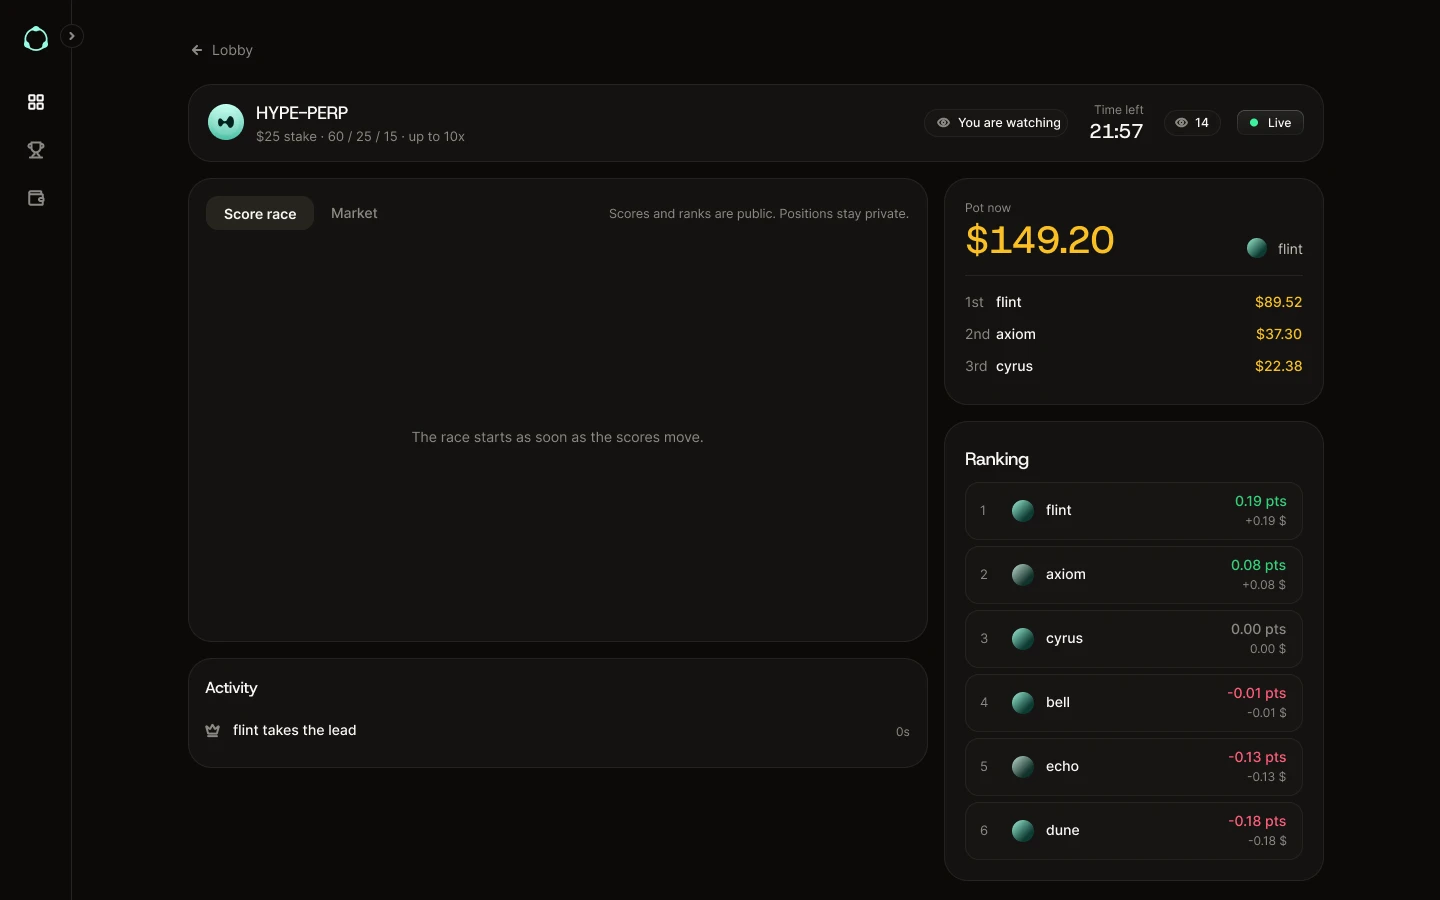Viewport: 1440px width, 900px height.
Task: Click the app logo in the sidebar
Action: 36,39
